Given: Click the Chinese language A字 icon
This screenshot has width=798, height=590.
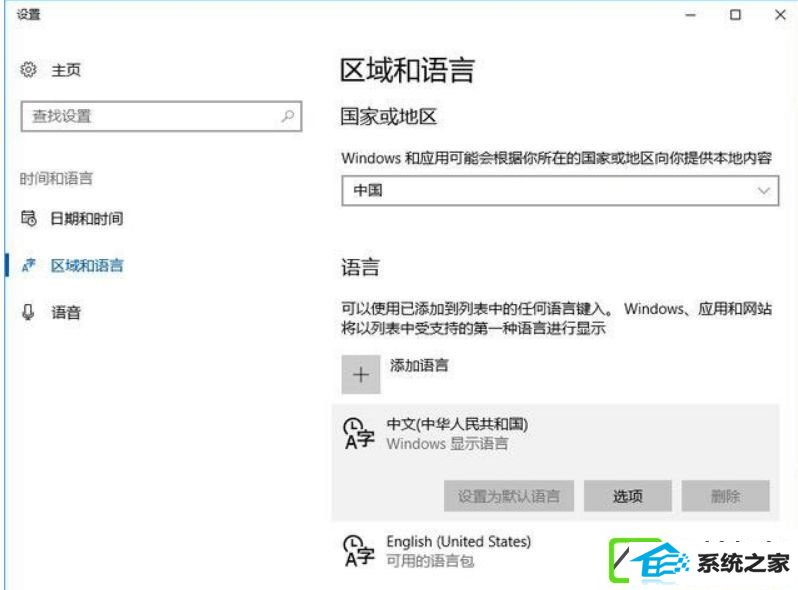Looking at the screenshot, I should click(359, 434).
